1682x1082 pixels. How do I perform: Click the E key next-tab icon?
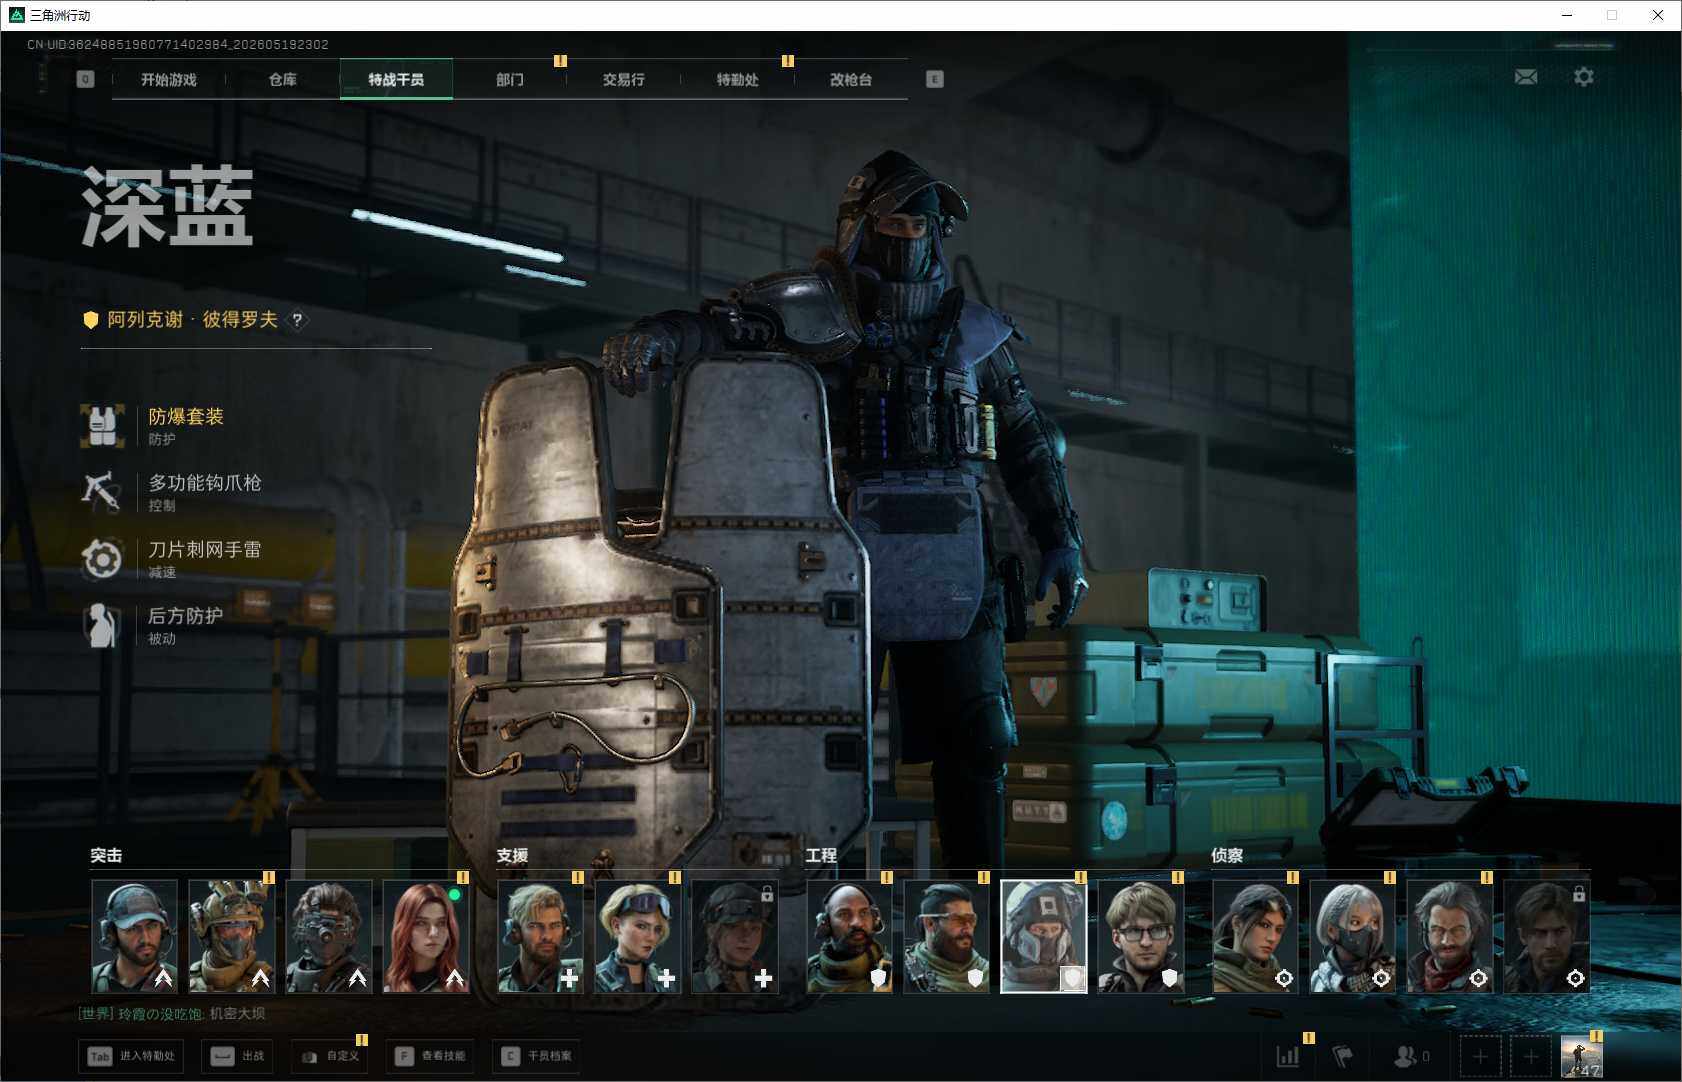pos(935,79)
